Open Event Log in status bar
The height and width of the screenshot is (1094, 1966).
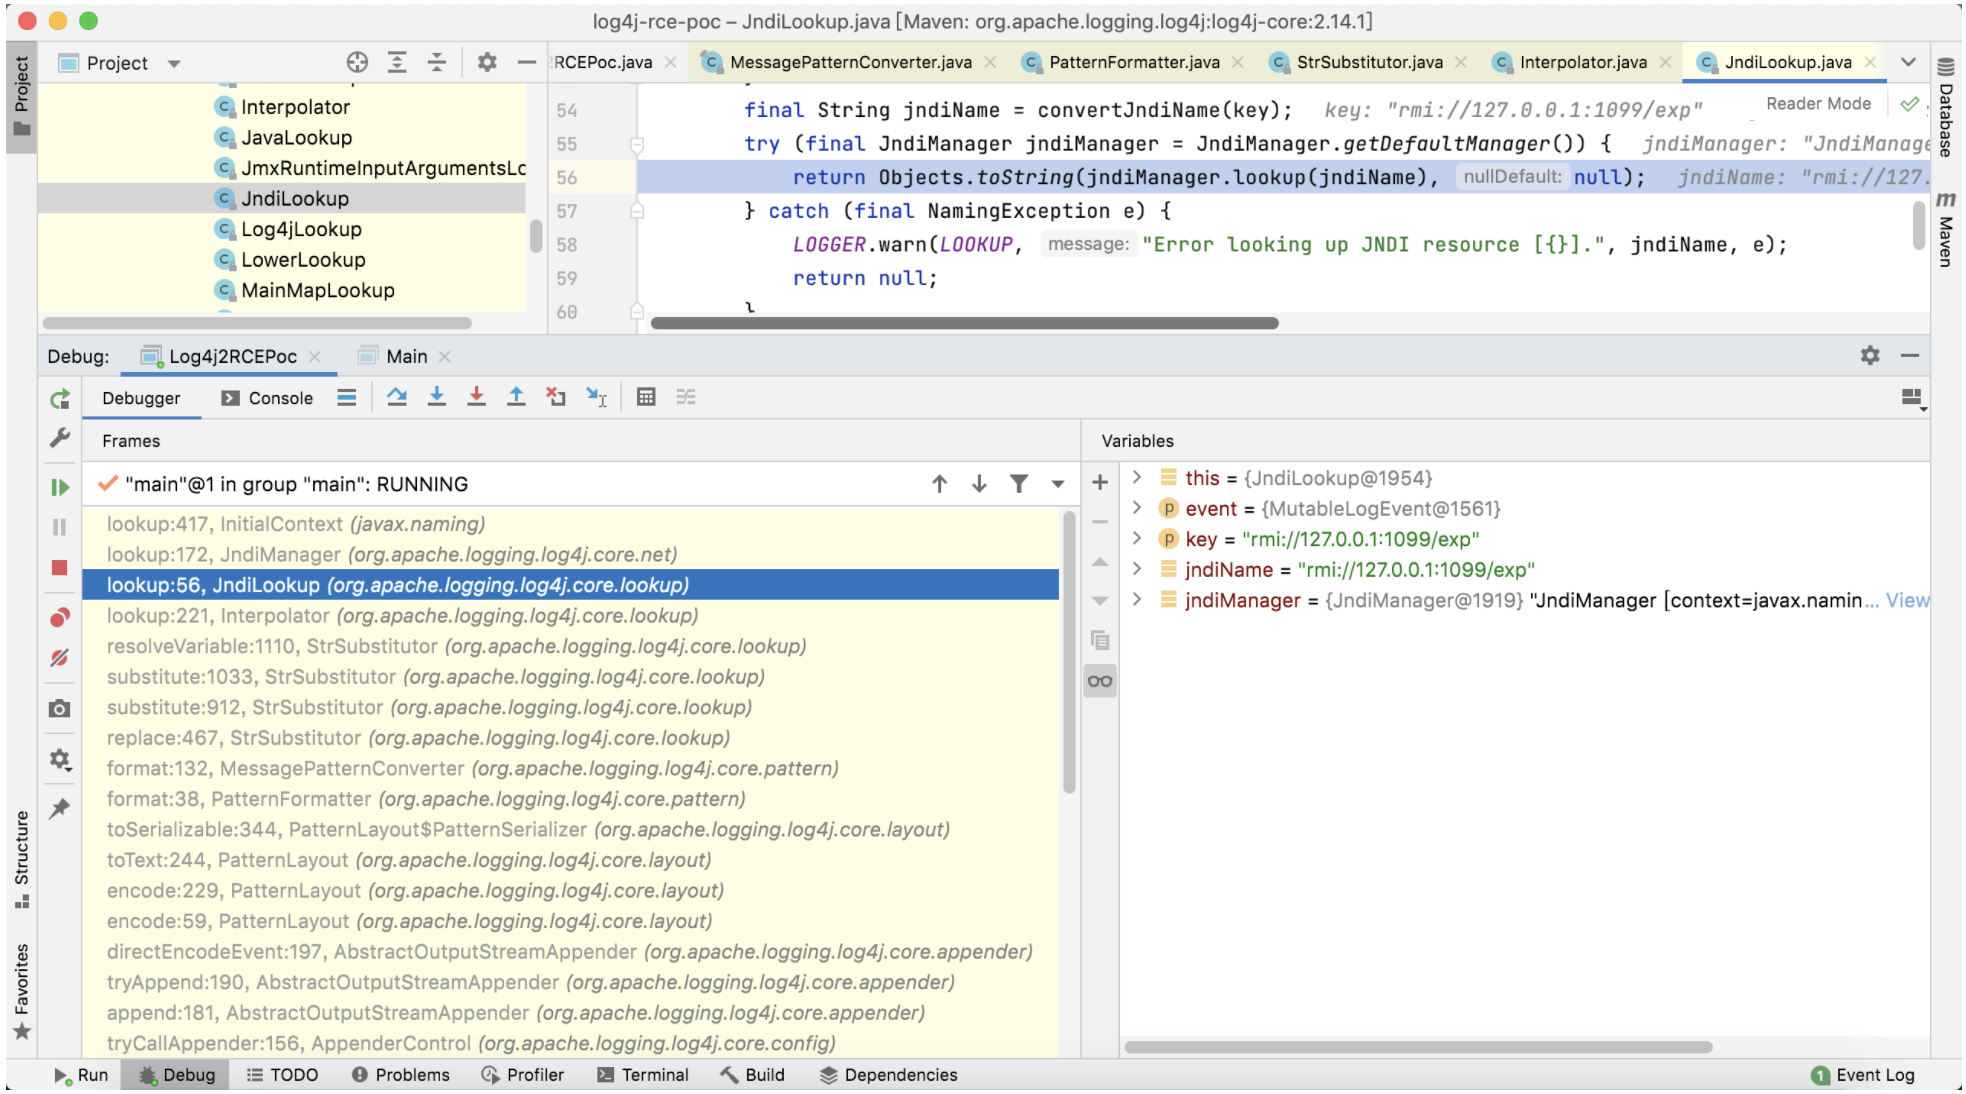[1863, 1075]
